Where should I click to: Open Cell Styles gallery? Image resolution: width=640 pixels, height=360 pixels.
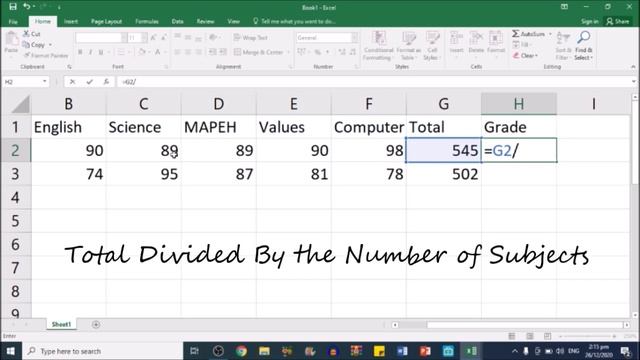click(432, 46)
